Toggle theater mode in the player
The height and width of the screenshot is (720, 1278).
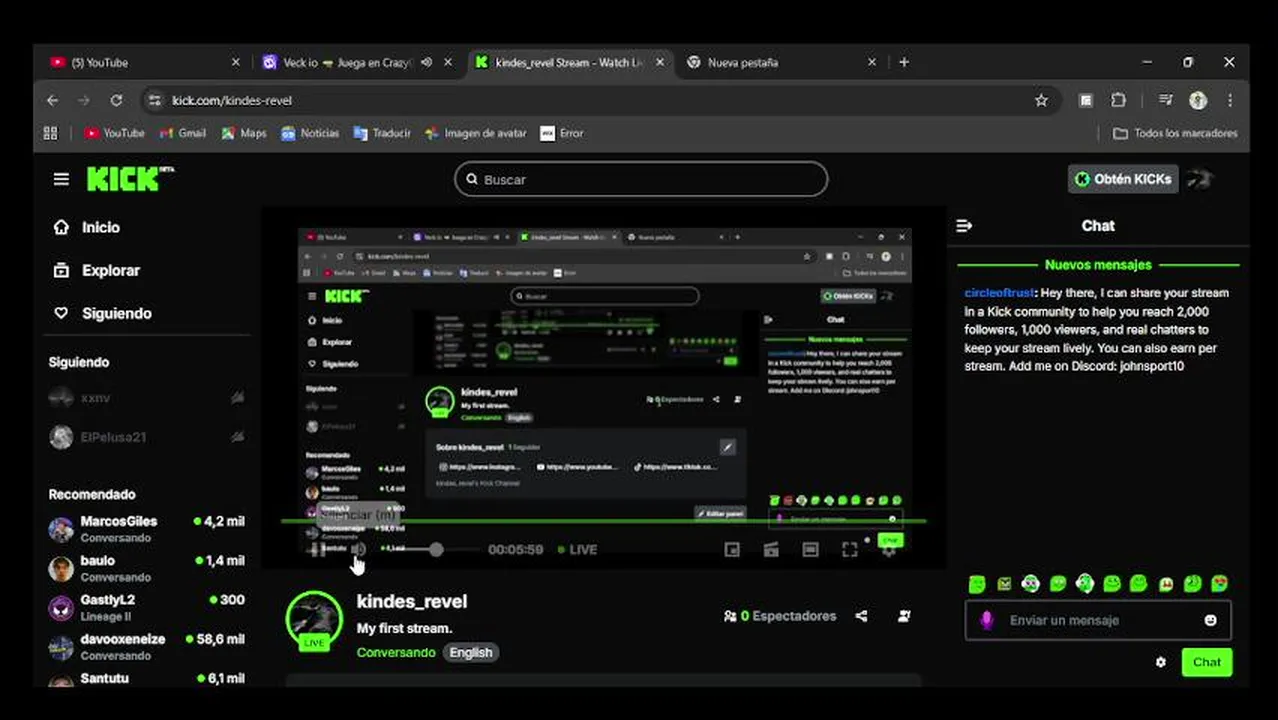(810, 549)
